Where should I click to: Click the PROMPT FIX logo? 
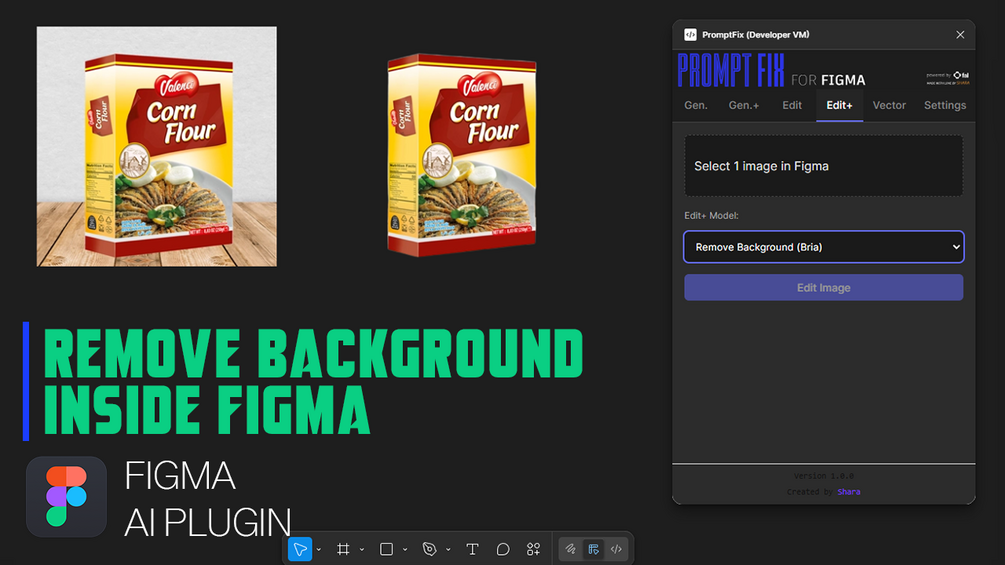click(731, 70)
